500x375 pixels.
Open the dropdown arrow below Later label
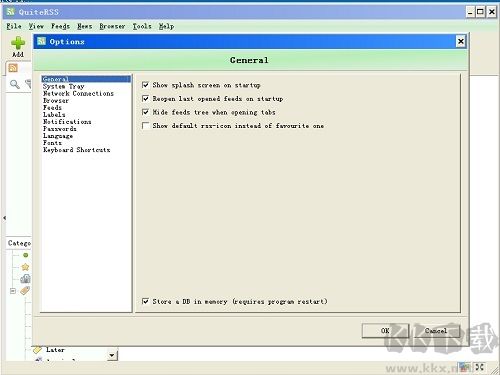pyautogui.click(x=112, y=355)
